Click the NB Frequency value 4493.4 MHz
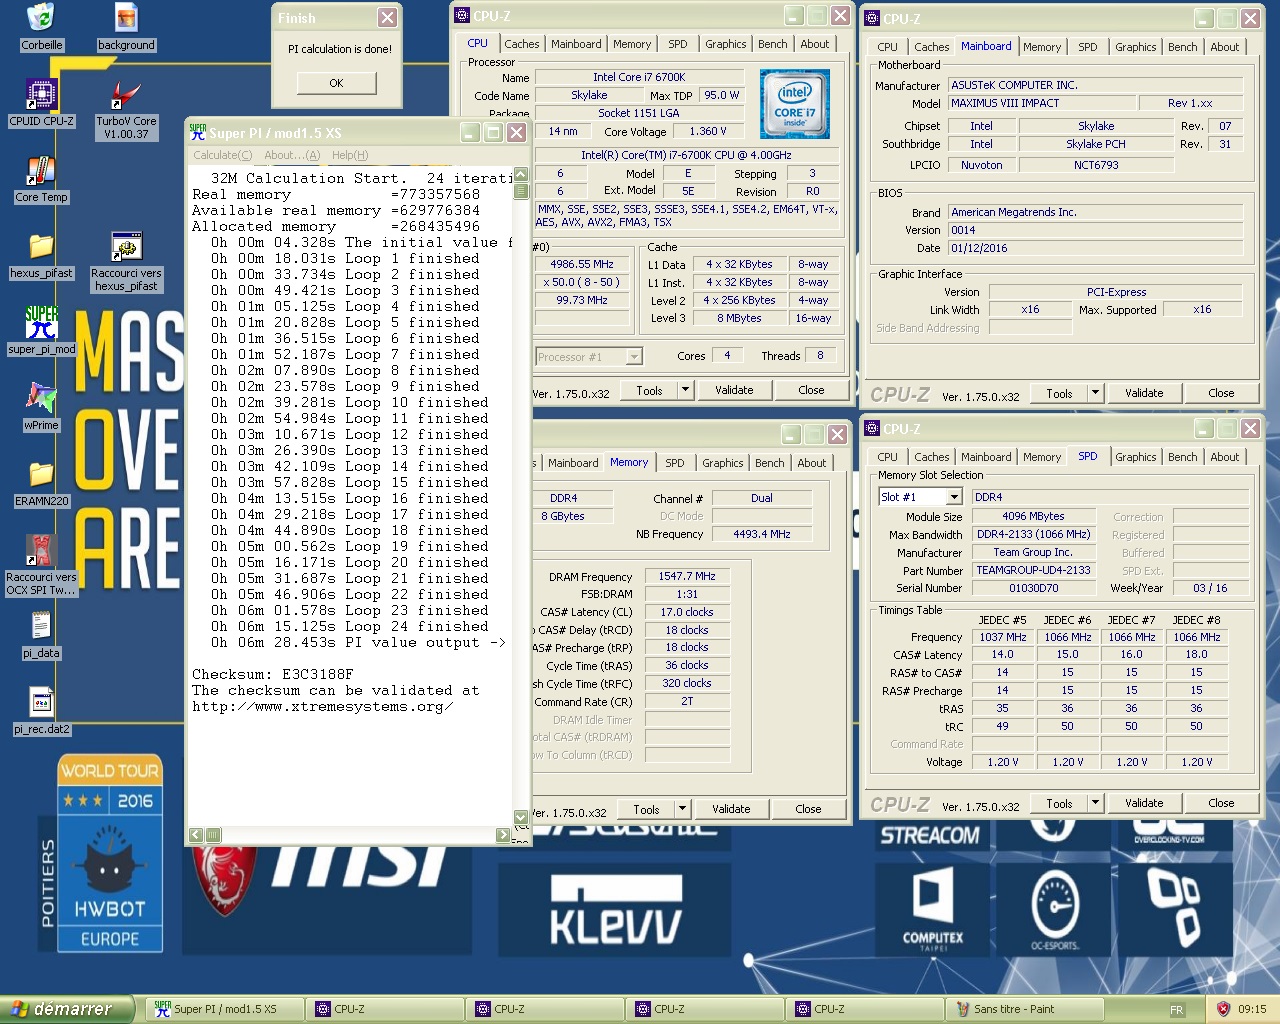 click(x=762, y=534)
